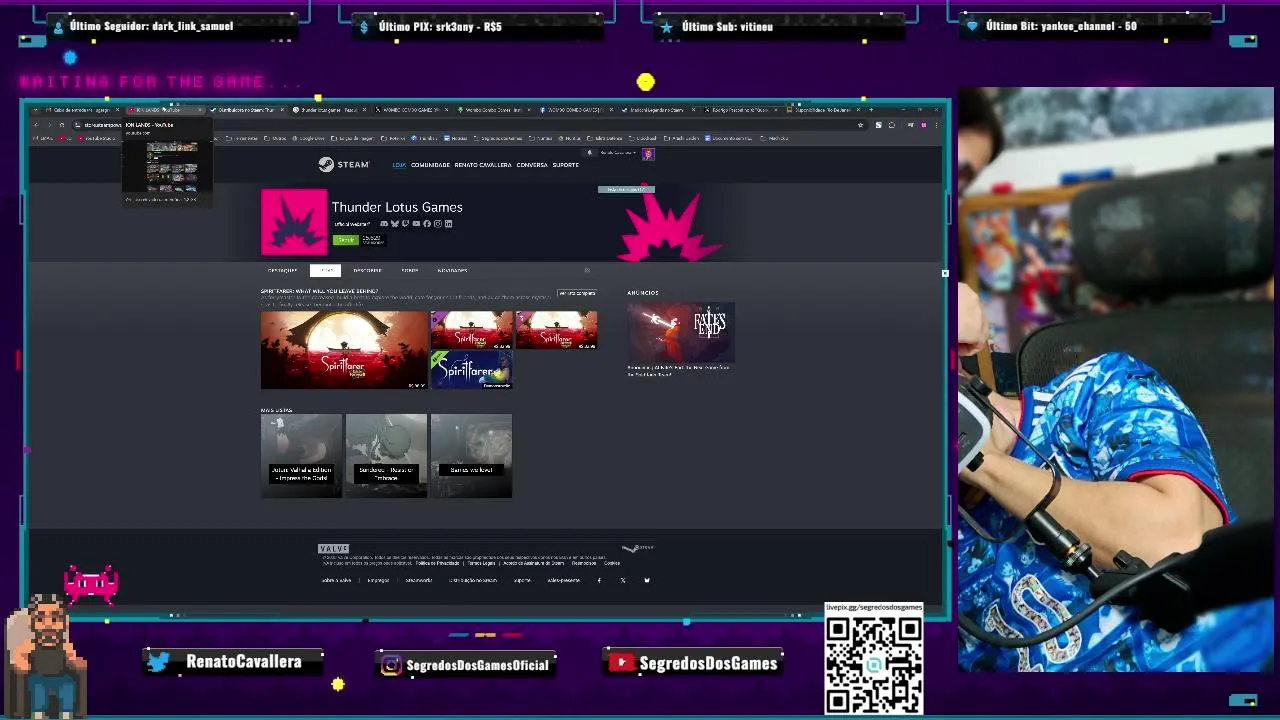Open the Thunder Lotus official website link
Image resolution: width=1280 pixels, height=720 pixels.
(351, 224)
